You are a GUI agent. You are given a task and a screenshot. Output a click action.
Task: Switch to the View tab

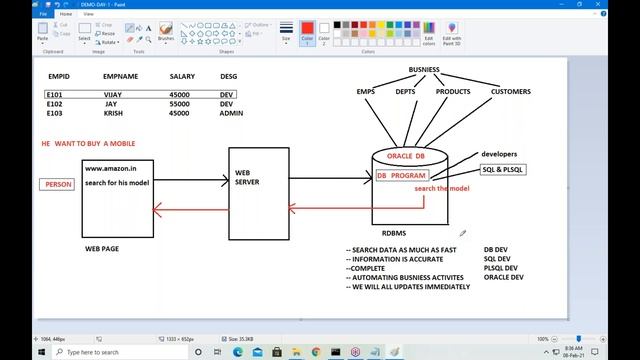coord(88,14)
